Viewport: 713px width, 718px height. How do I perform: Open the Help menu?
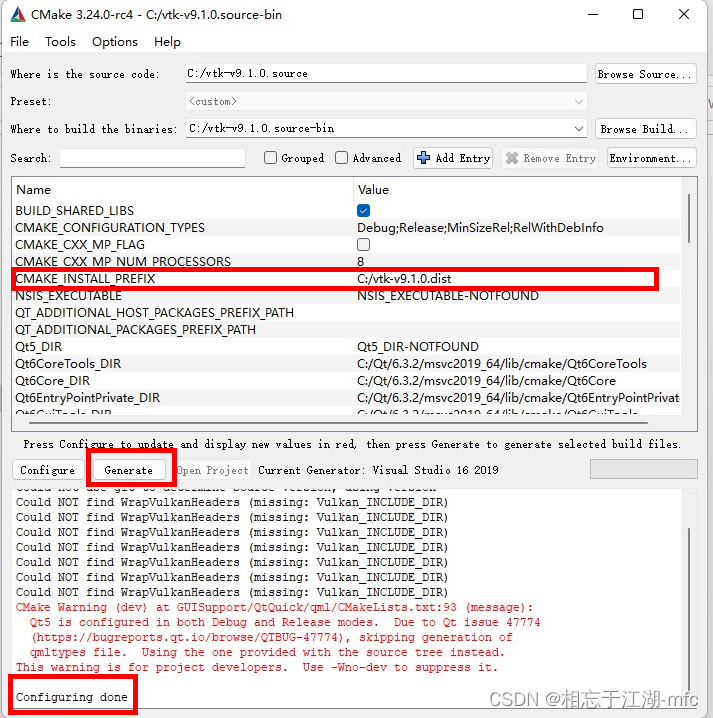pyautogui.click(x=167, y=42)
